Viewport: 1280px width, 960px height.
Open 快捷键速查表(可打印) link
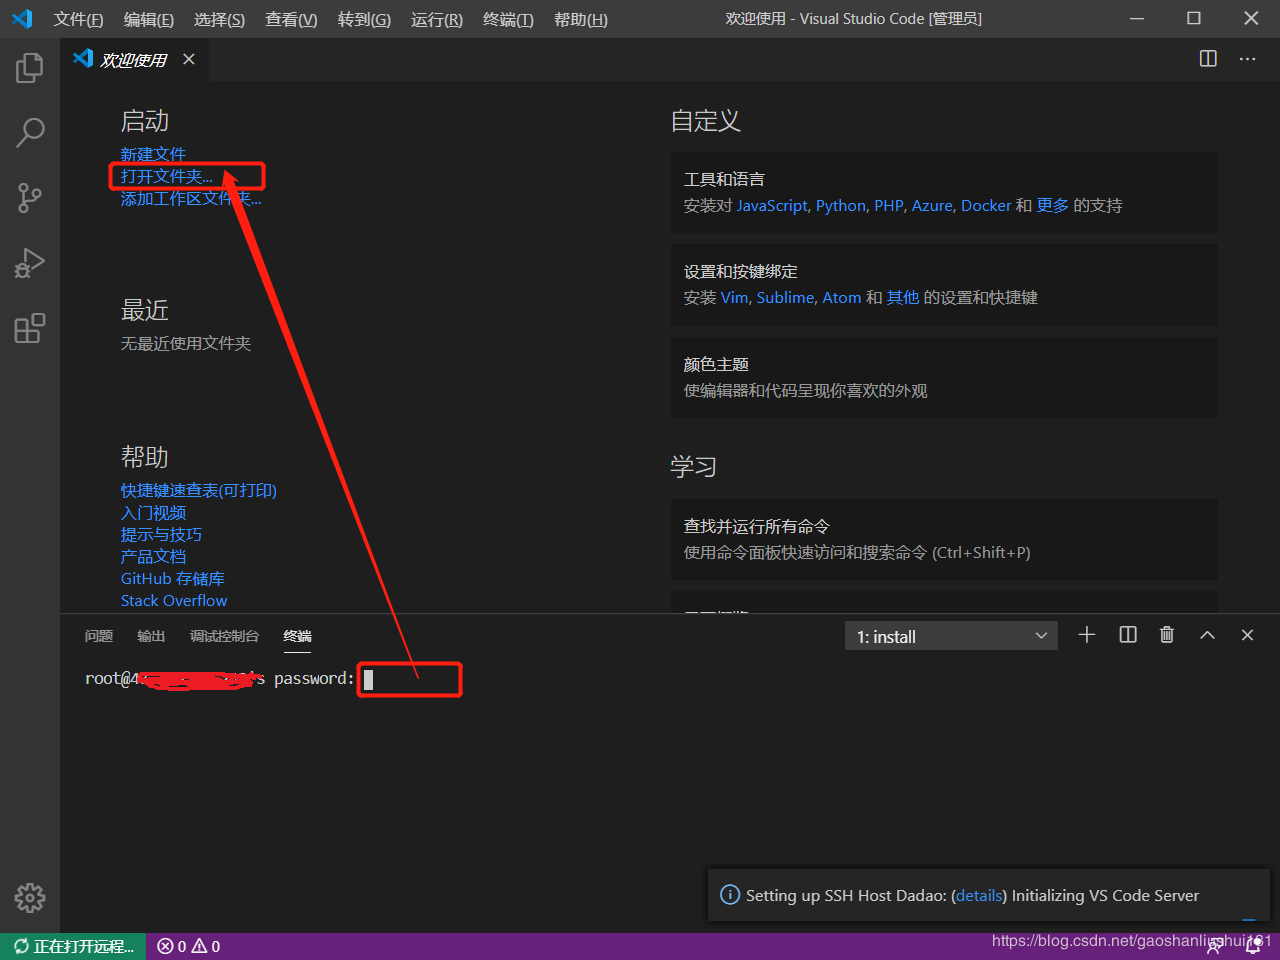(x=199, y=490)
